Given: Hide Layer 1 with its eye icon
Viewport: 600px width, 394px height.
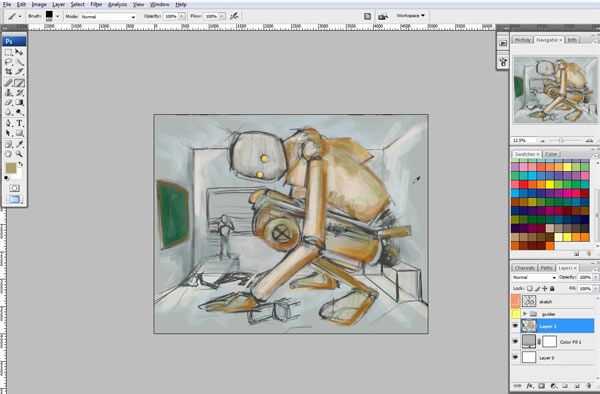Looking at the screenshot, I should [515, 326].
